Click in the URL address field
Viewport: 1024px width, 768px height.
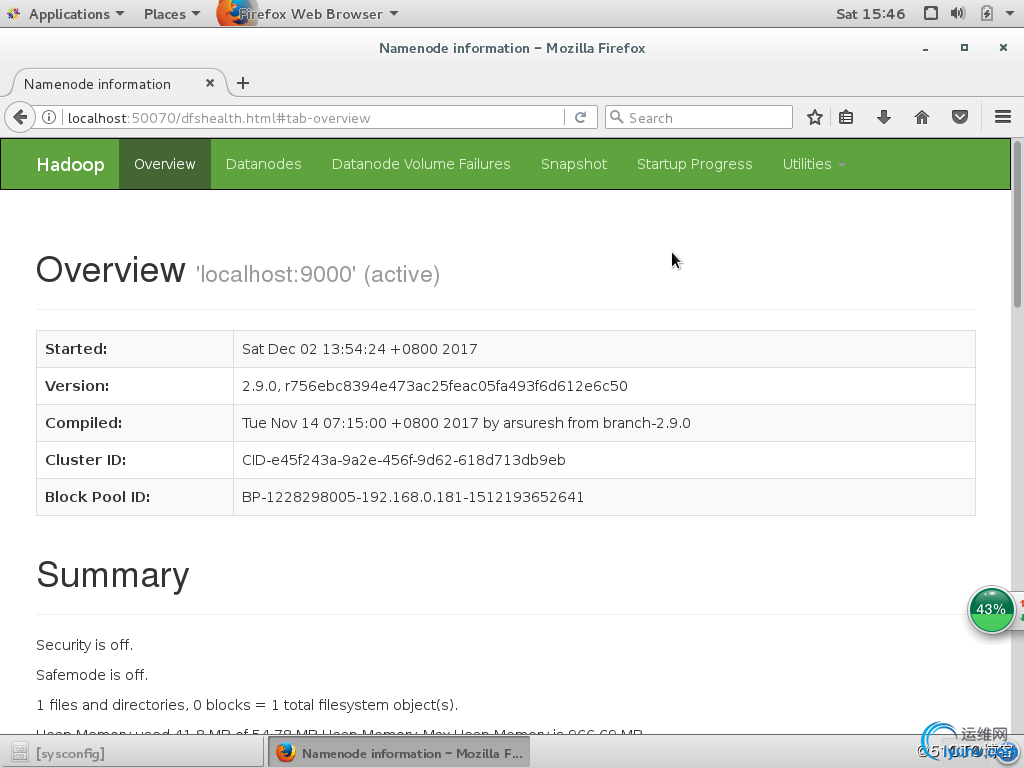pyautogui.click(x=313, y=118)
